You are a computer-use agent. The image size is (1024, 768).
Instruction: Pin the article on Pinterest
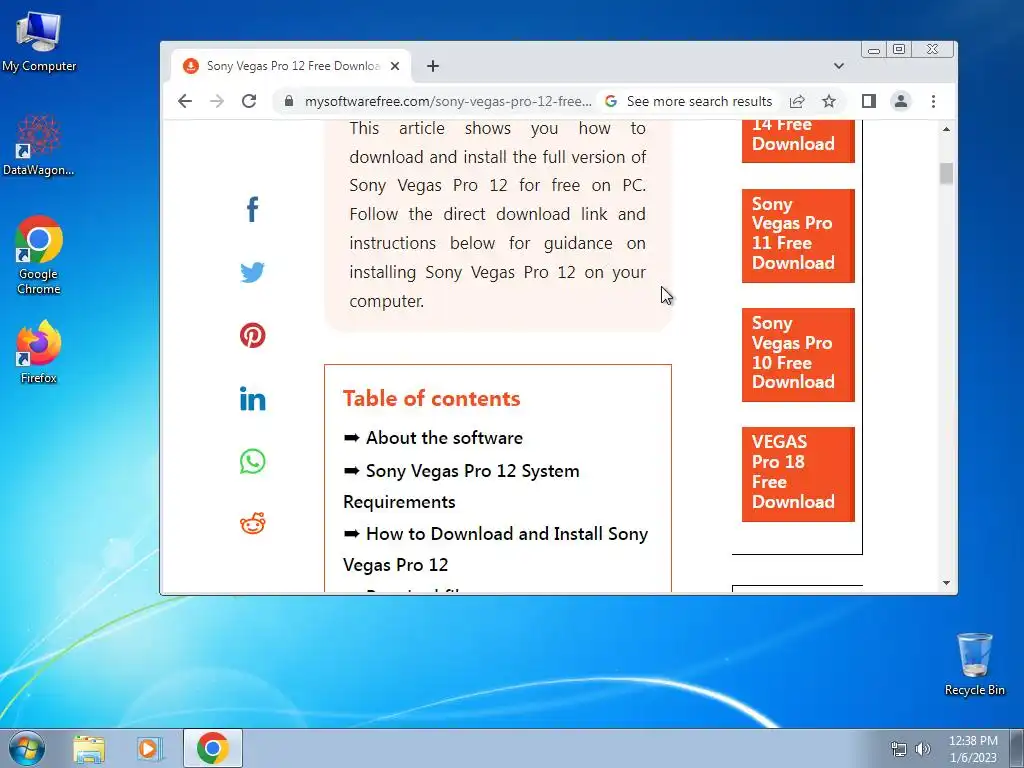pyautogui.click(x=252, y=335)
